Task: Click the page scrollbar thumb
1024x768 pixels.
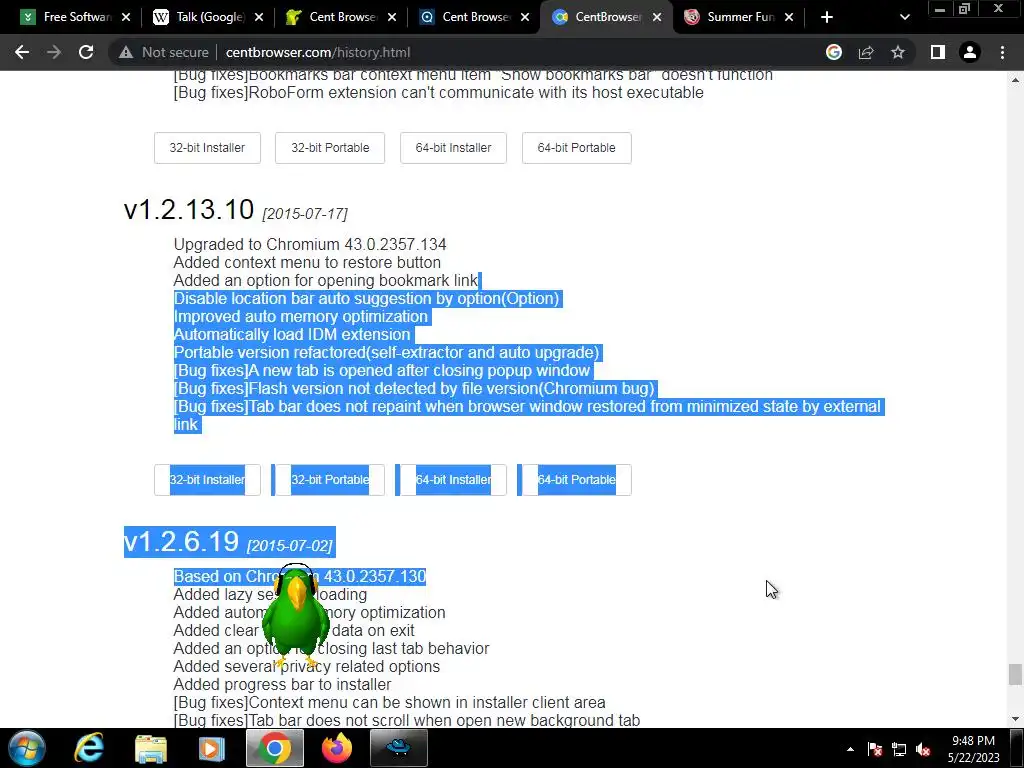Action: pyautogui.click(x=1015, y=675)
